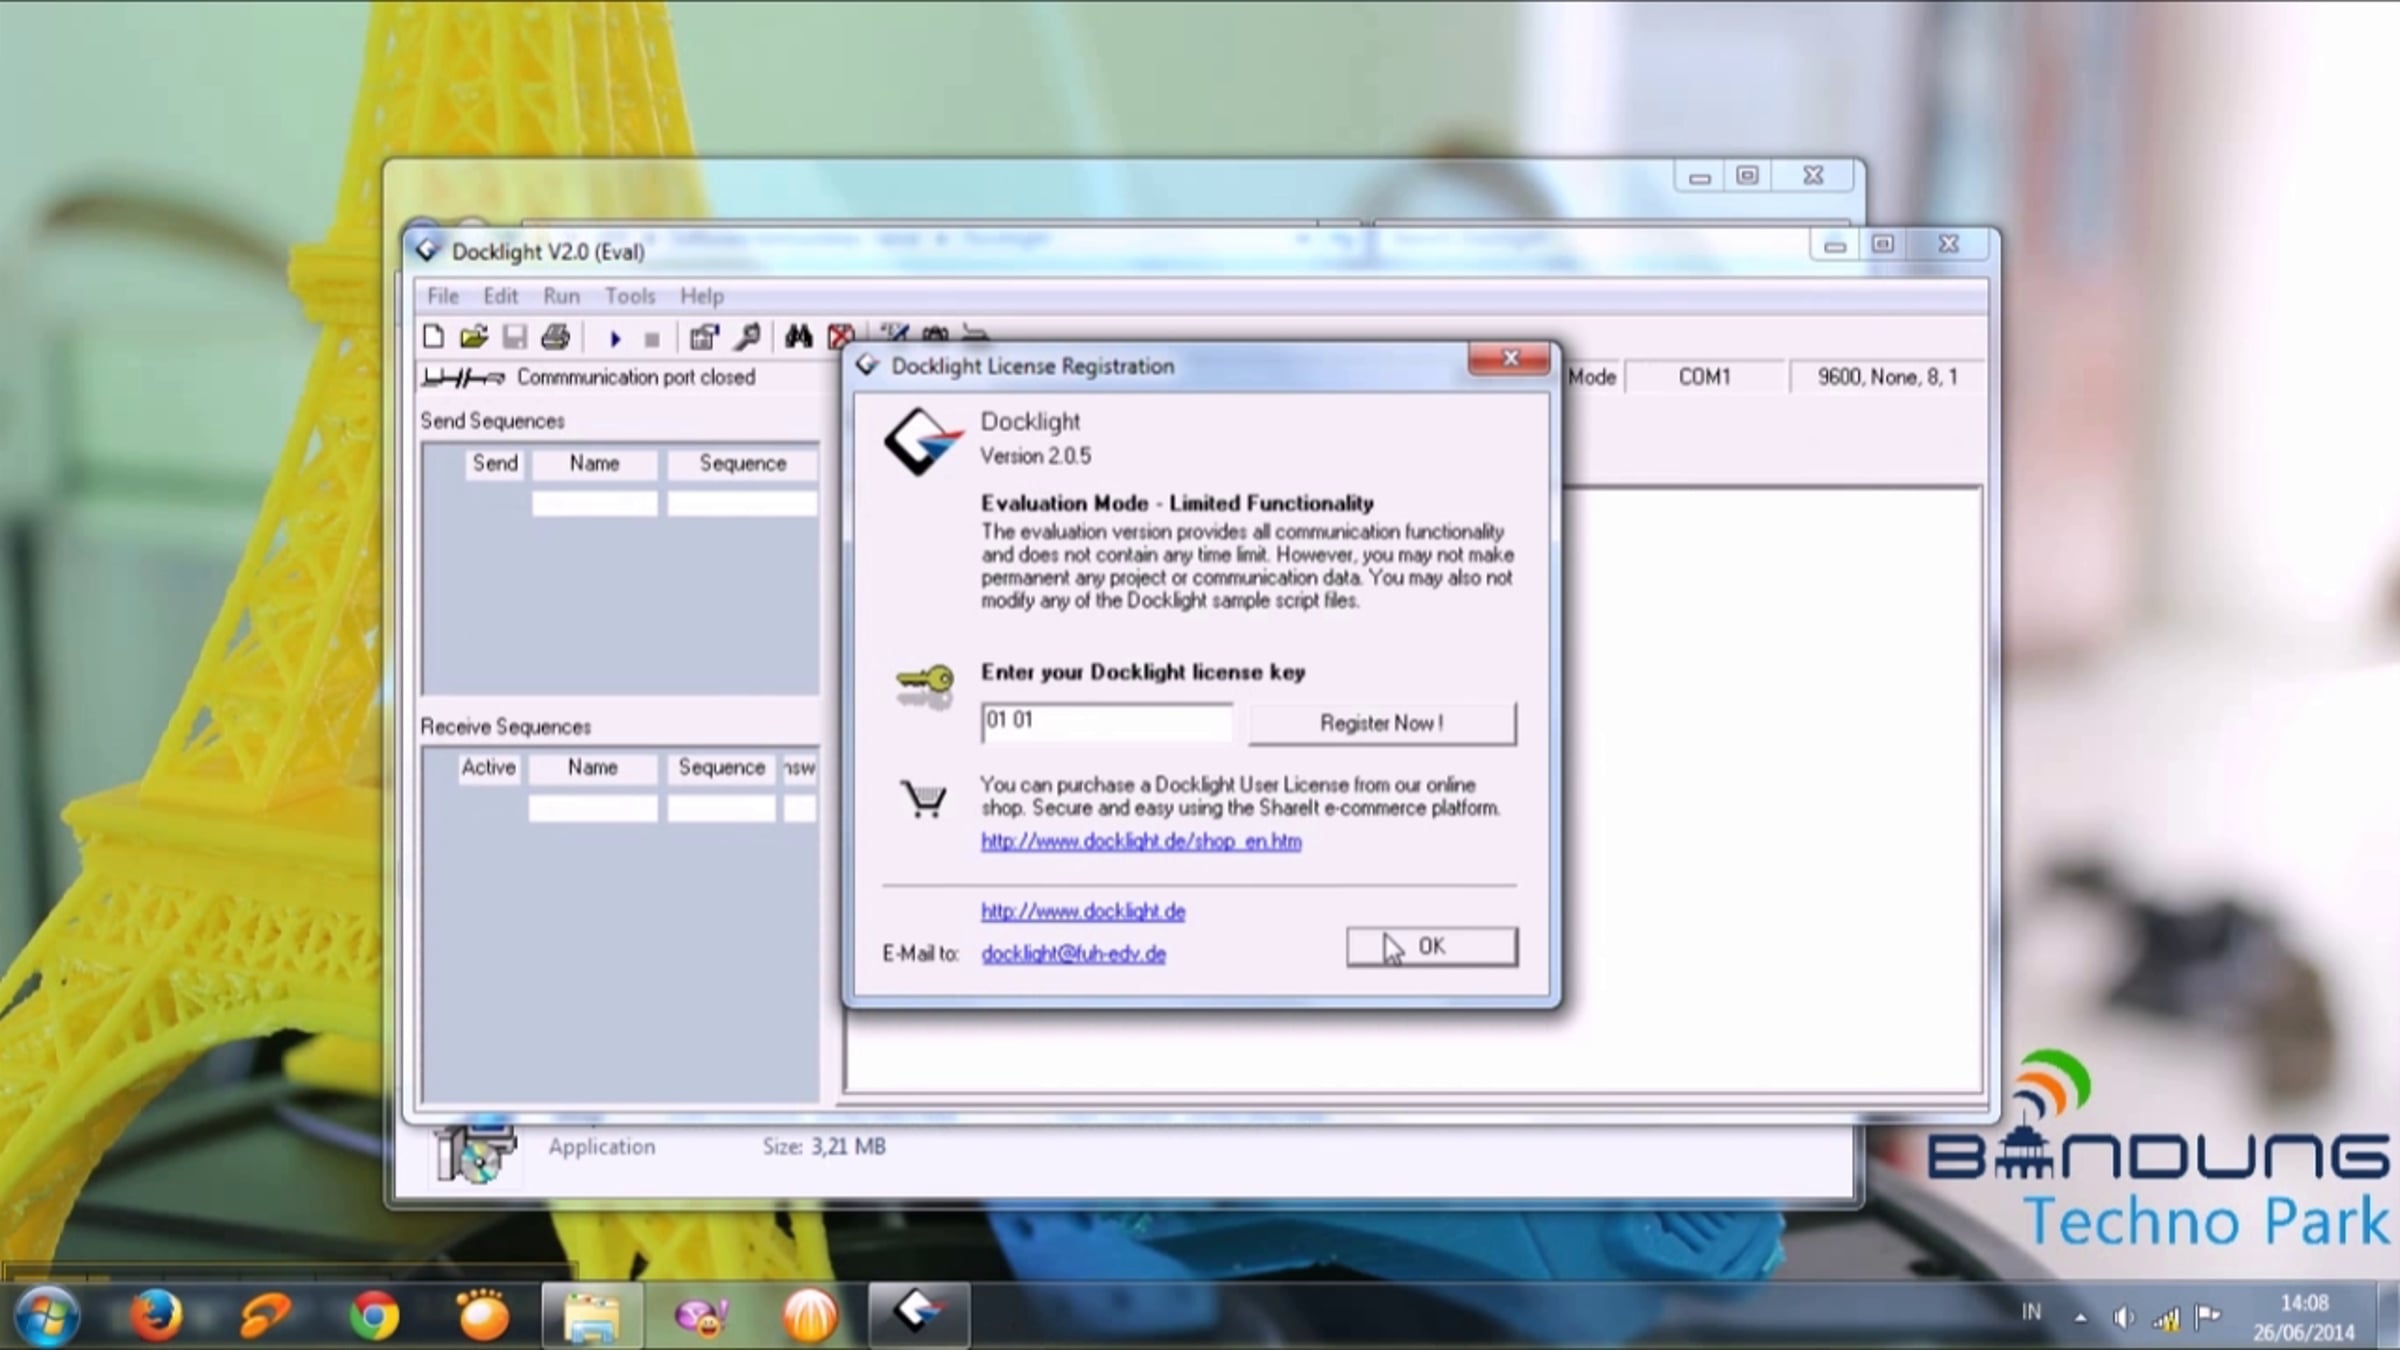This screenshot has height=1350, width=2400.
Task: Save project using the floppy disk icon
Action: [x=514, y=337]
